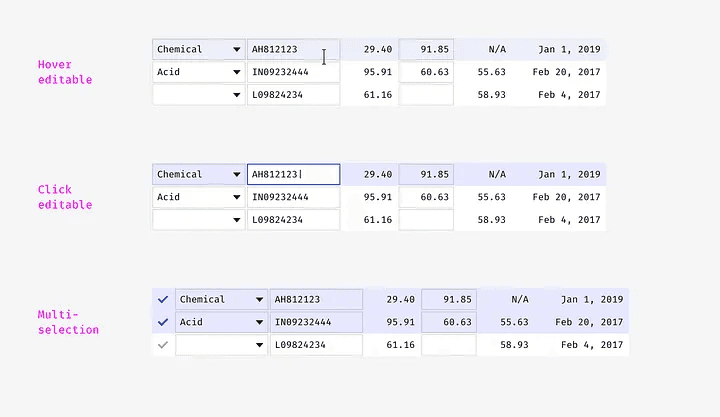This screenshot has height=417, width=720.
Task: Select the 29.40 value in Multi-selection table
Action: coord(400,299)
